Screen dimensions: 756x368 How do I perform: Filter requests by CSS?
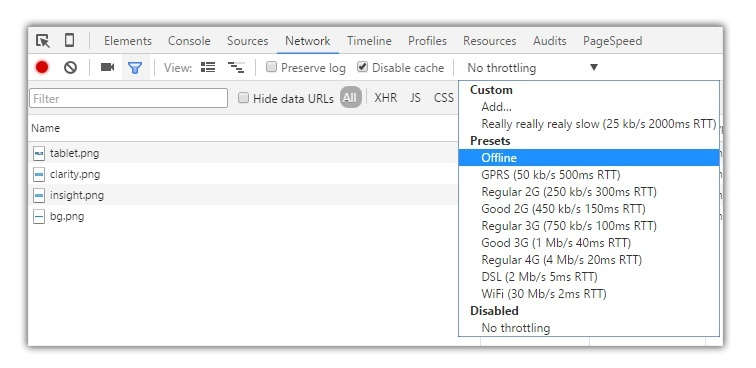[444, 98]
